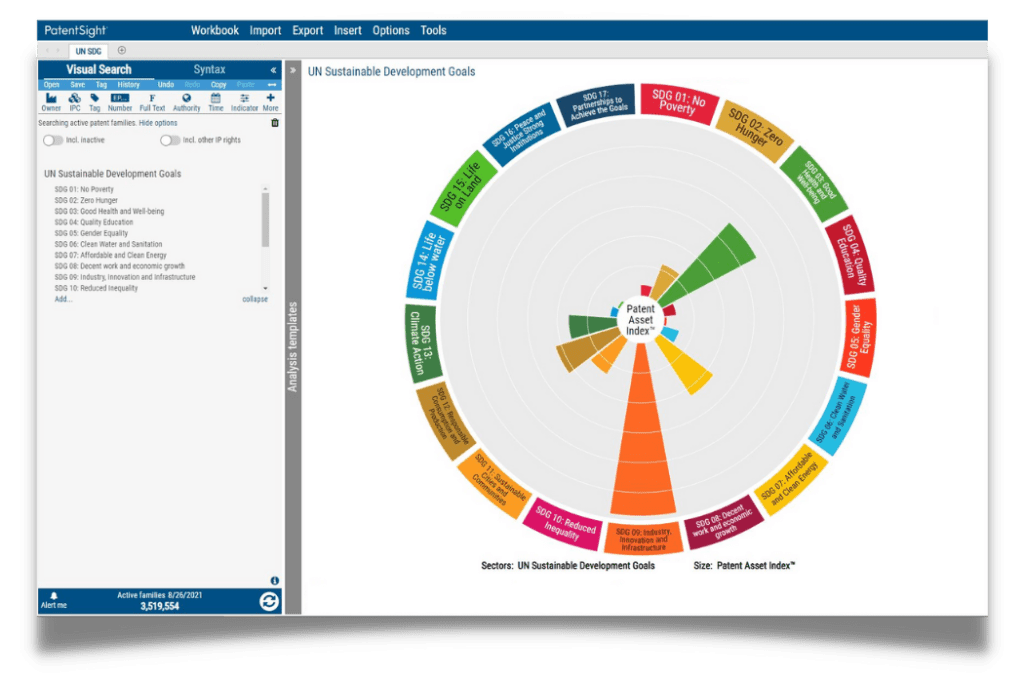Select SDG 04: Quality Education in list

pos(94,222)
